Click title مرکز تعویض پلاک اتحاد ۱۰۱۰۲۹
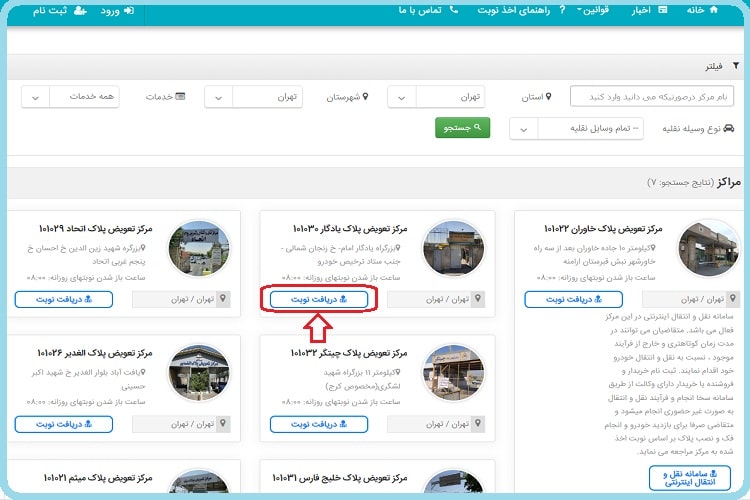This screenshot has width=750, height=500. 95,229
